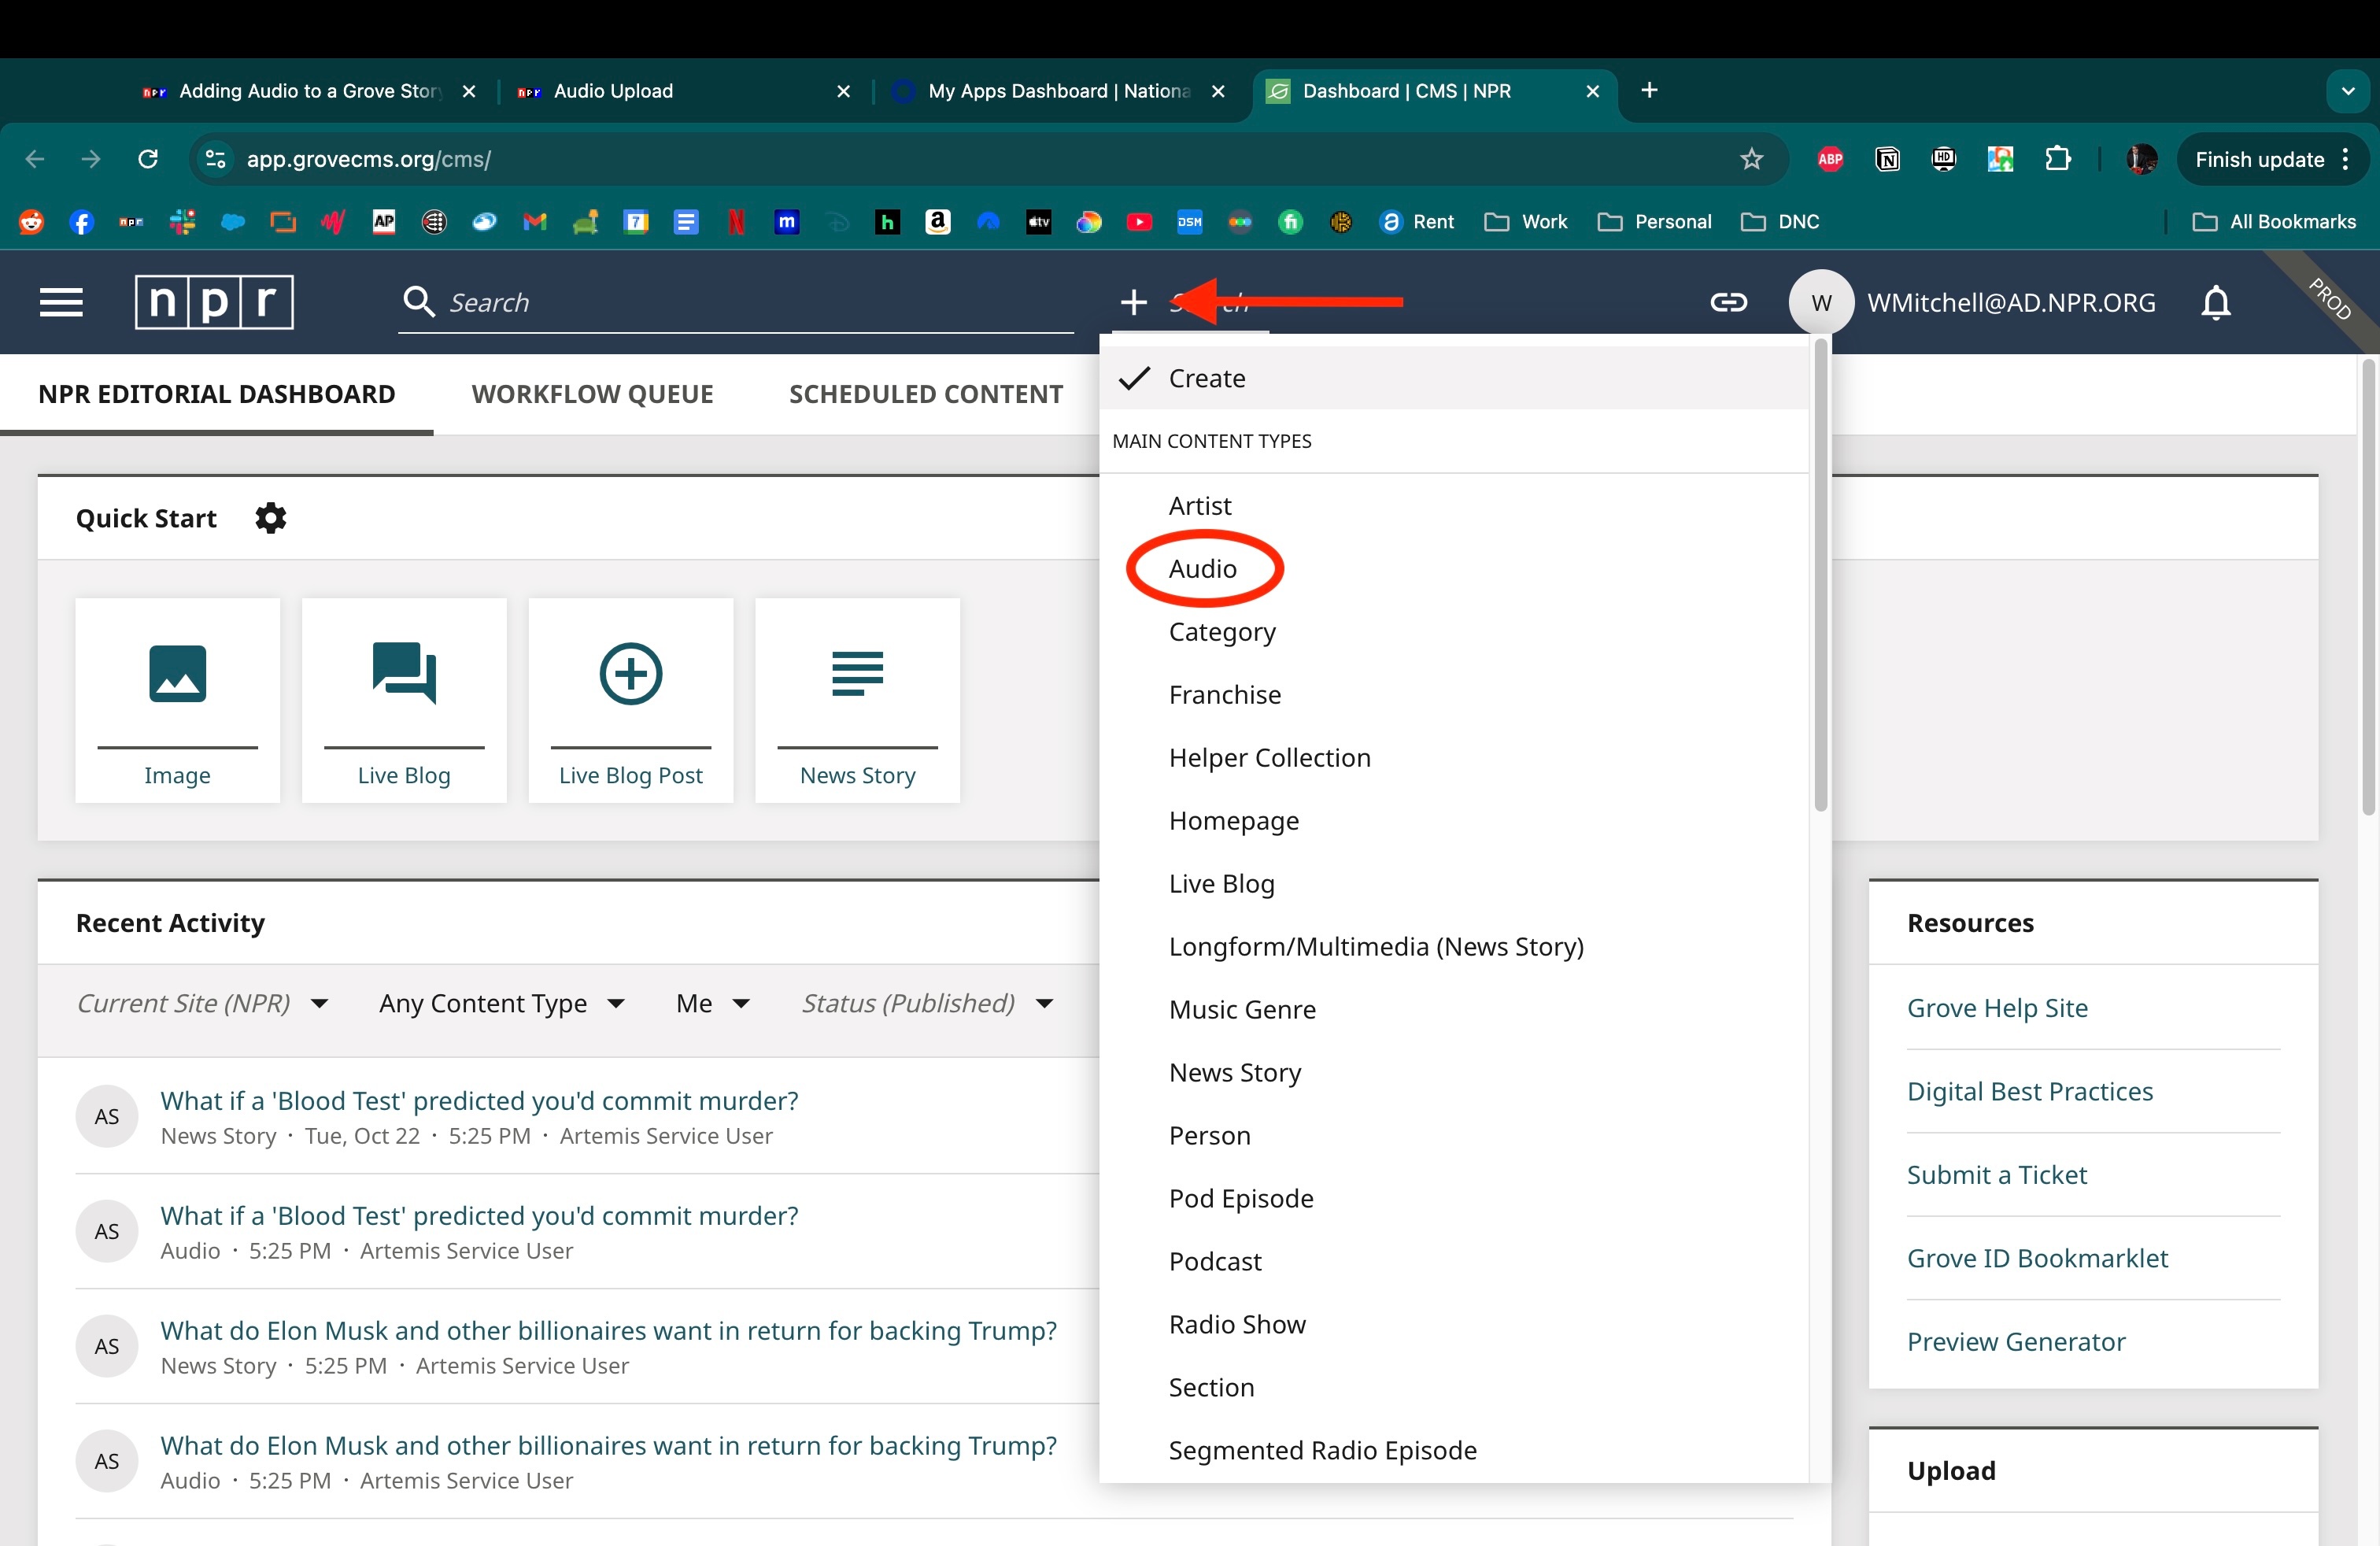The image size is (2380, 1546).
Task: Click the NPR logo
Action: coord(214,302)
